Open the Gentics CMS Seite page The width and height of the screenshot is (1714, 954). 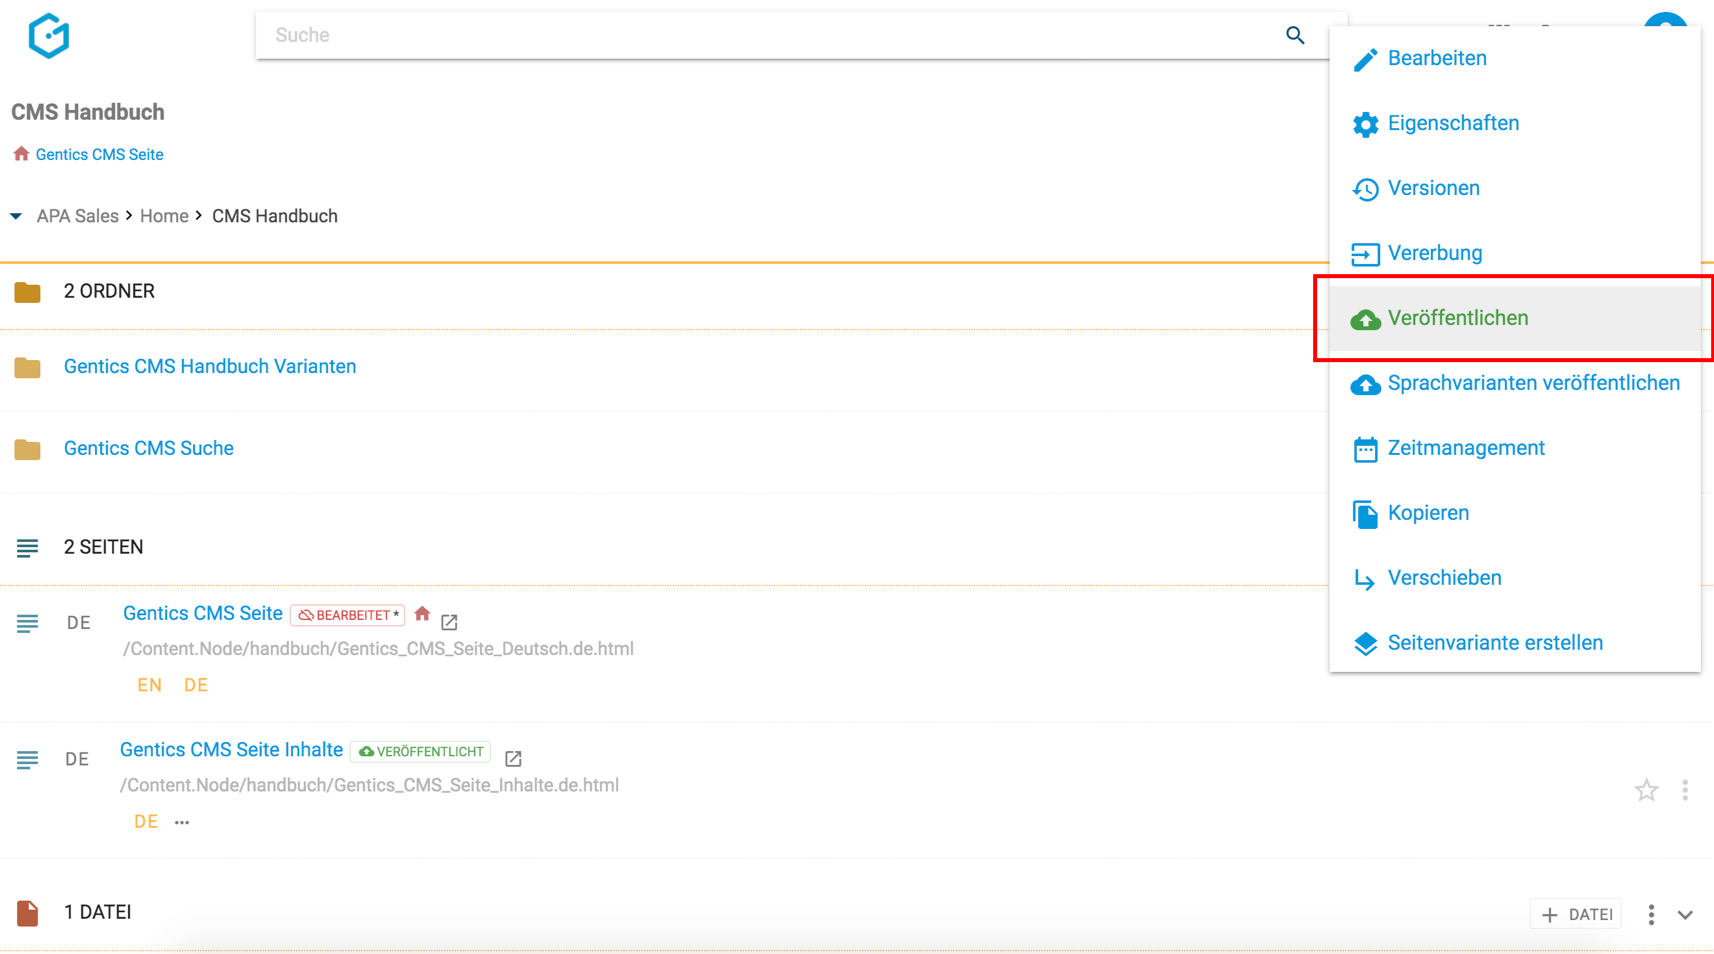click(x=203, y=613)
